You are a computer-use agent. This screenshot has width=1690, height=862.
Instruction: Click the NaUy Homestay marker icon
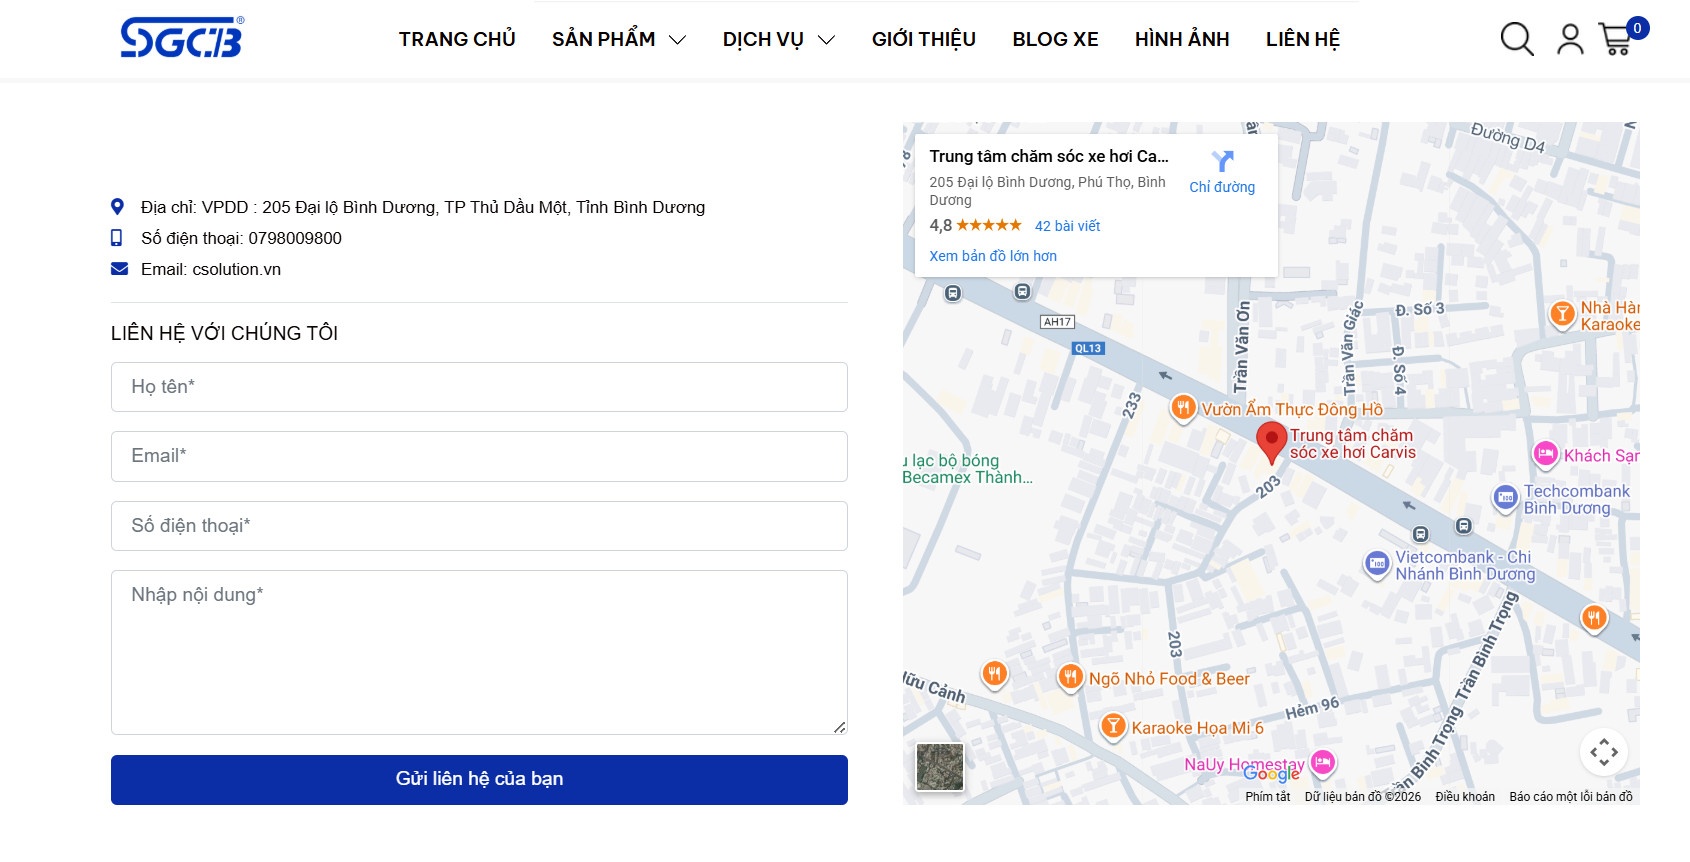(x=1323, y=763)
